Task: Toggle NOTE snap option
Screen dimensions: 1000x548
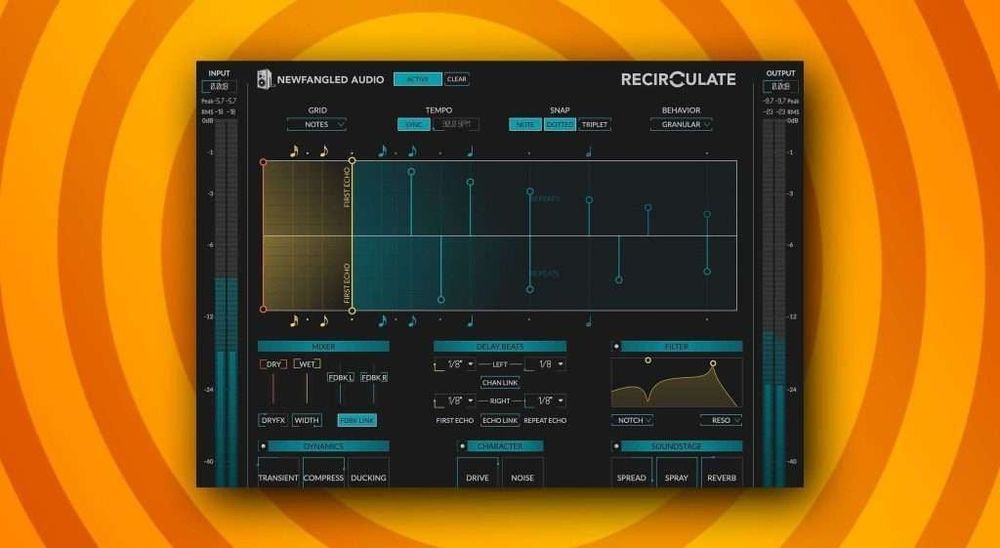Action: (x=526, y=124)
